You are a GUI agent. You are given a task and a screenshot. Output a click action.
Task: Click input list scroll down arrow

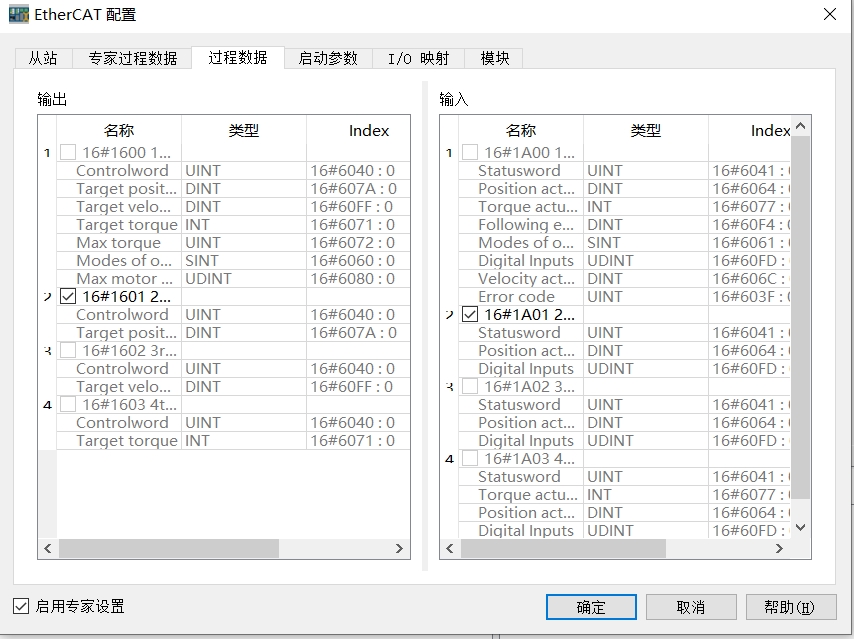800,527
